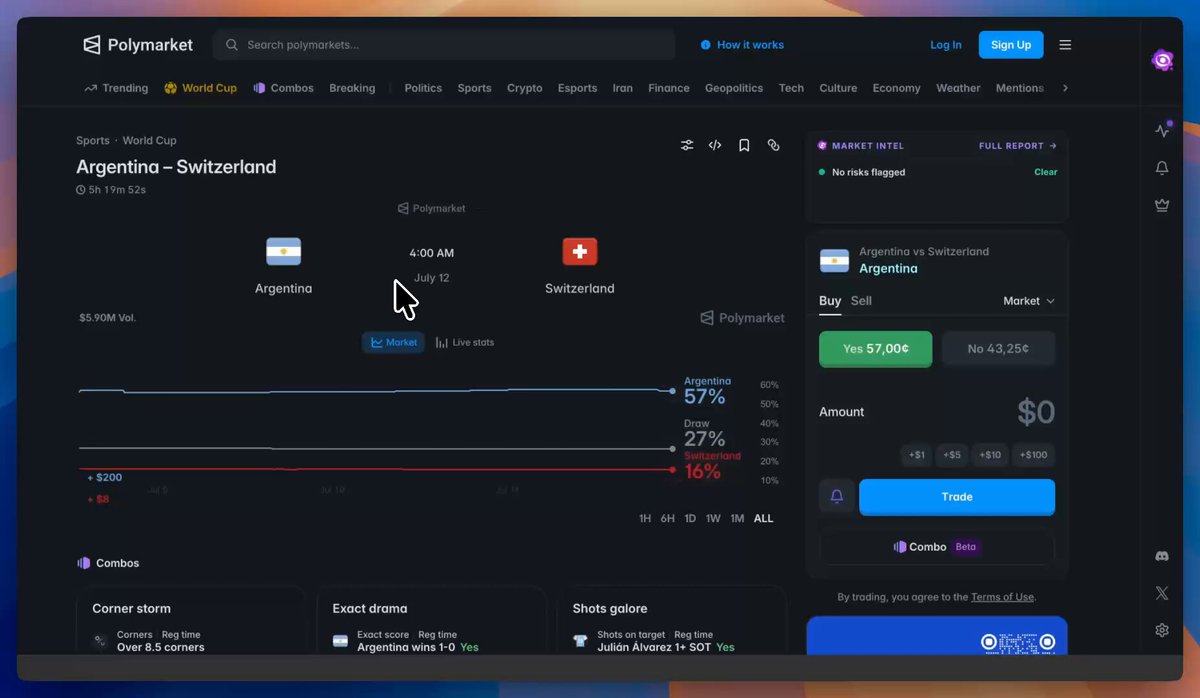Screen dimensions: 1200x698
Task: Open the hamburger menu beside Sign Up
Action: click(1065, 45)
